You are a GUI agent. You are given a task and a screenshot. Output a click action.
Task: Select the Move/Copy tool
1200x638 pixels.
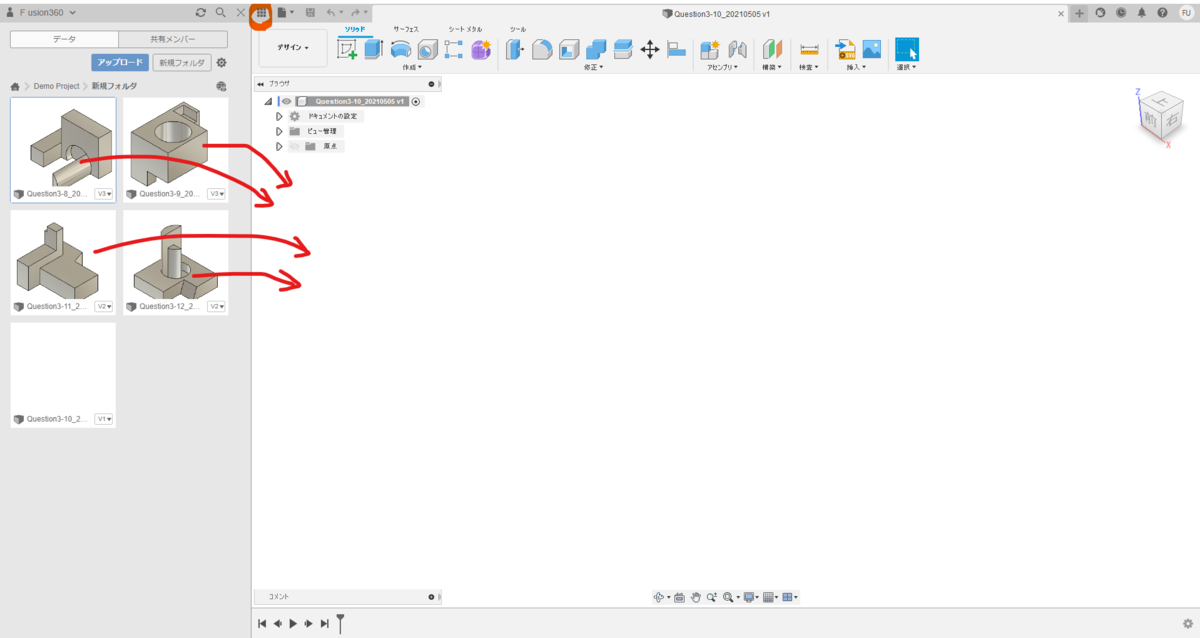coord(649,48)
